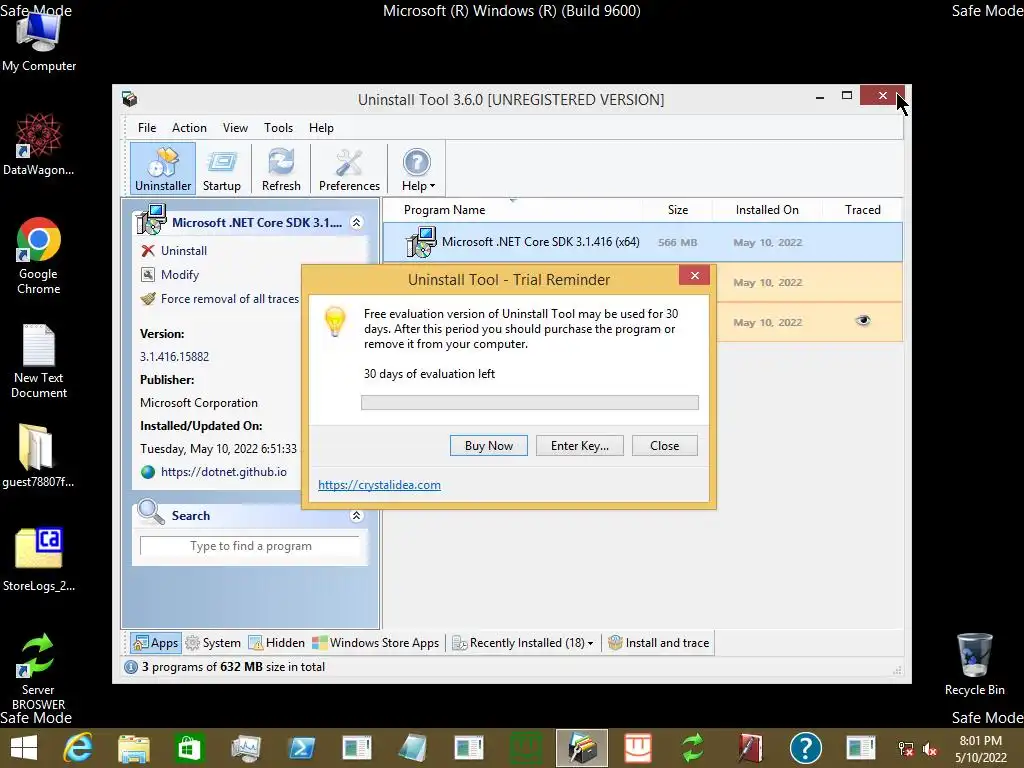Open the guest78807f folder on desktop

(37, 456)
